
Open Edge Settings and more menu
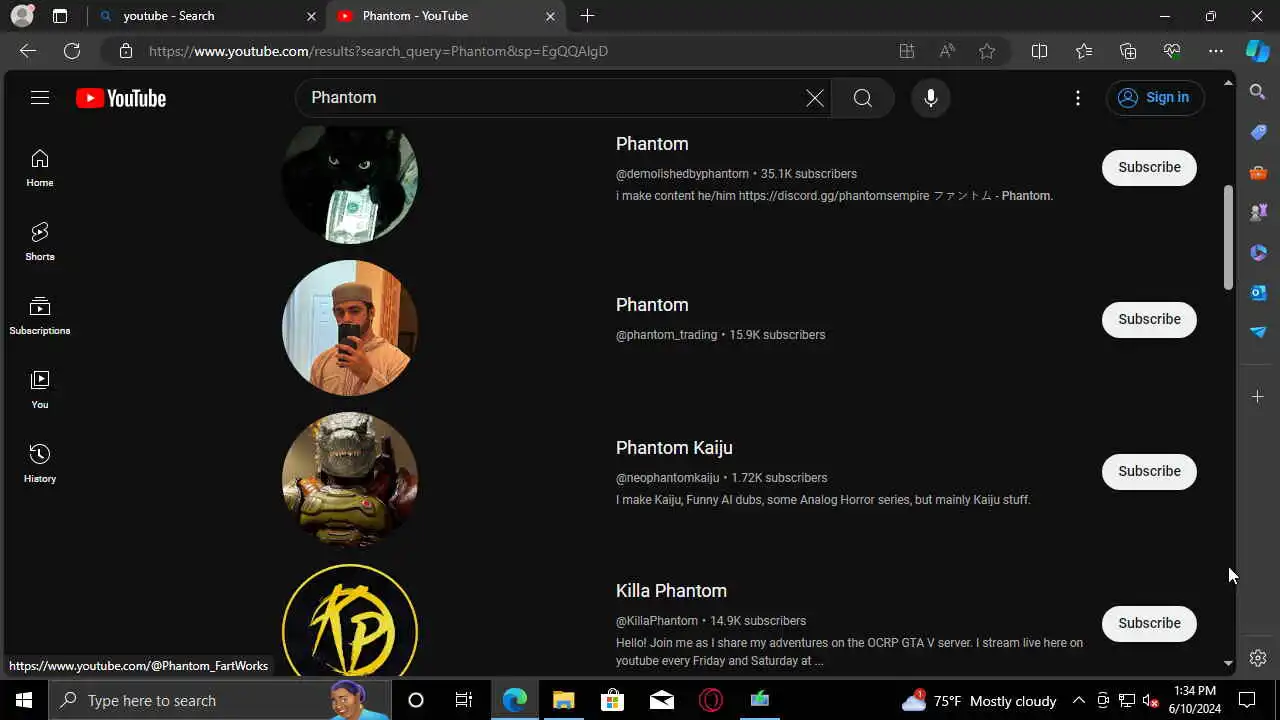pos(1216,51)
